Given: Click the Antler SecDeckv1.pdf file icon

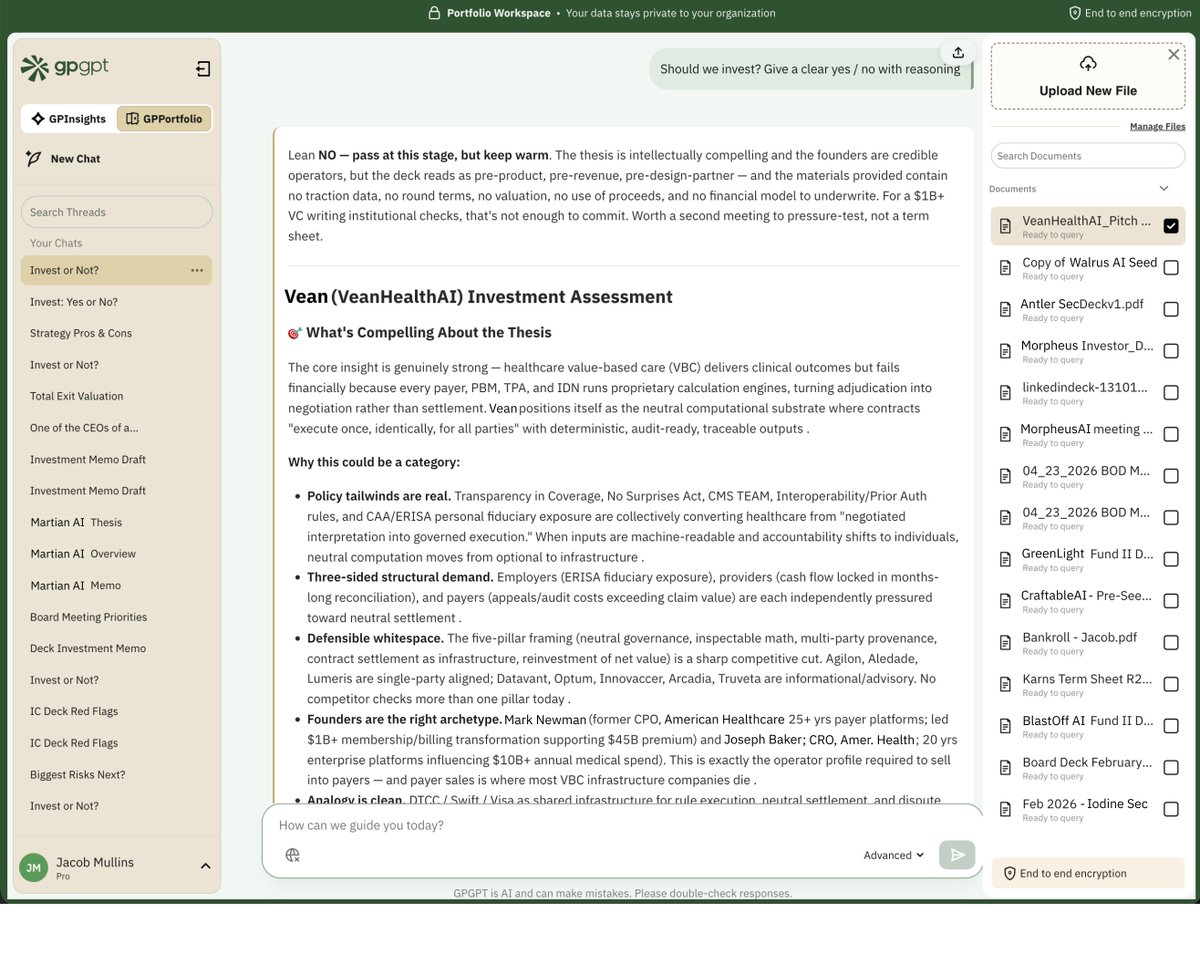Looking at the screenshot, I should coord(1006,309).
